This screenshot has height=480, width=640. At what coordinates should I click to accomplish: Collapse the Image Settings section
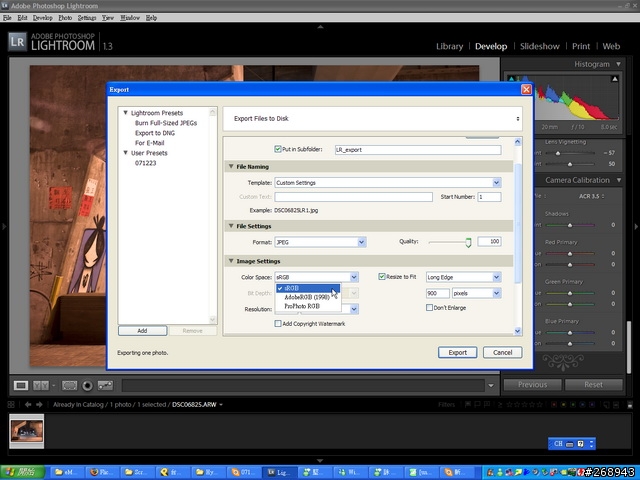coord(231,261)
